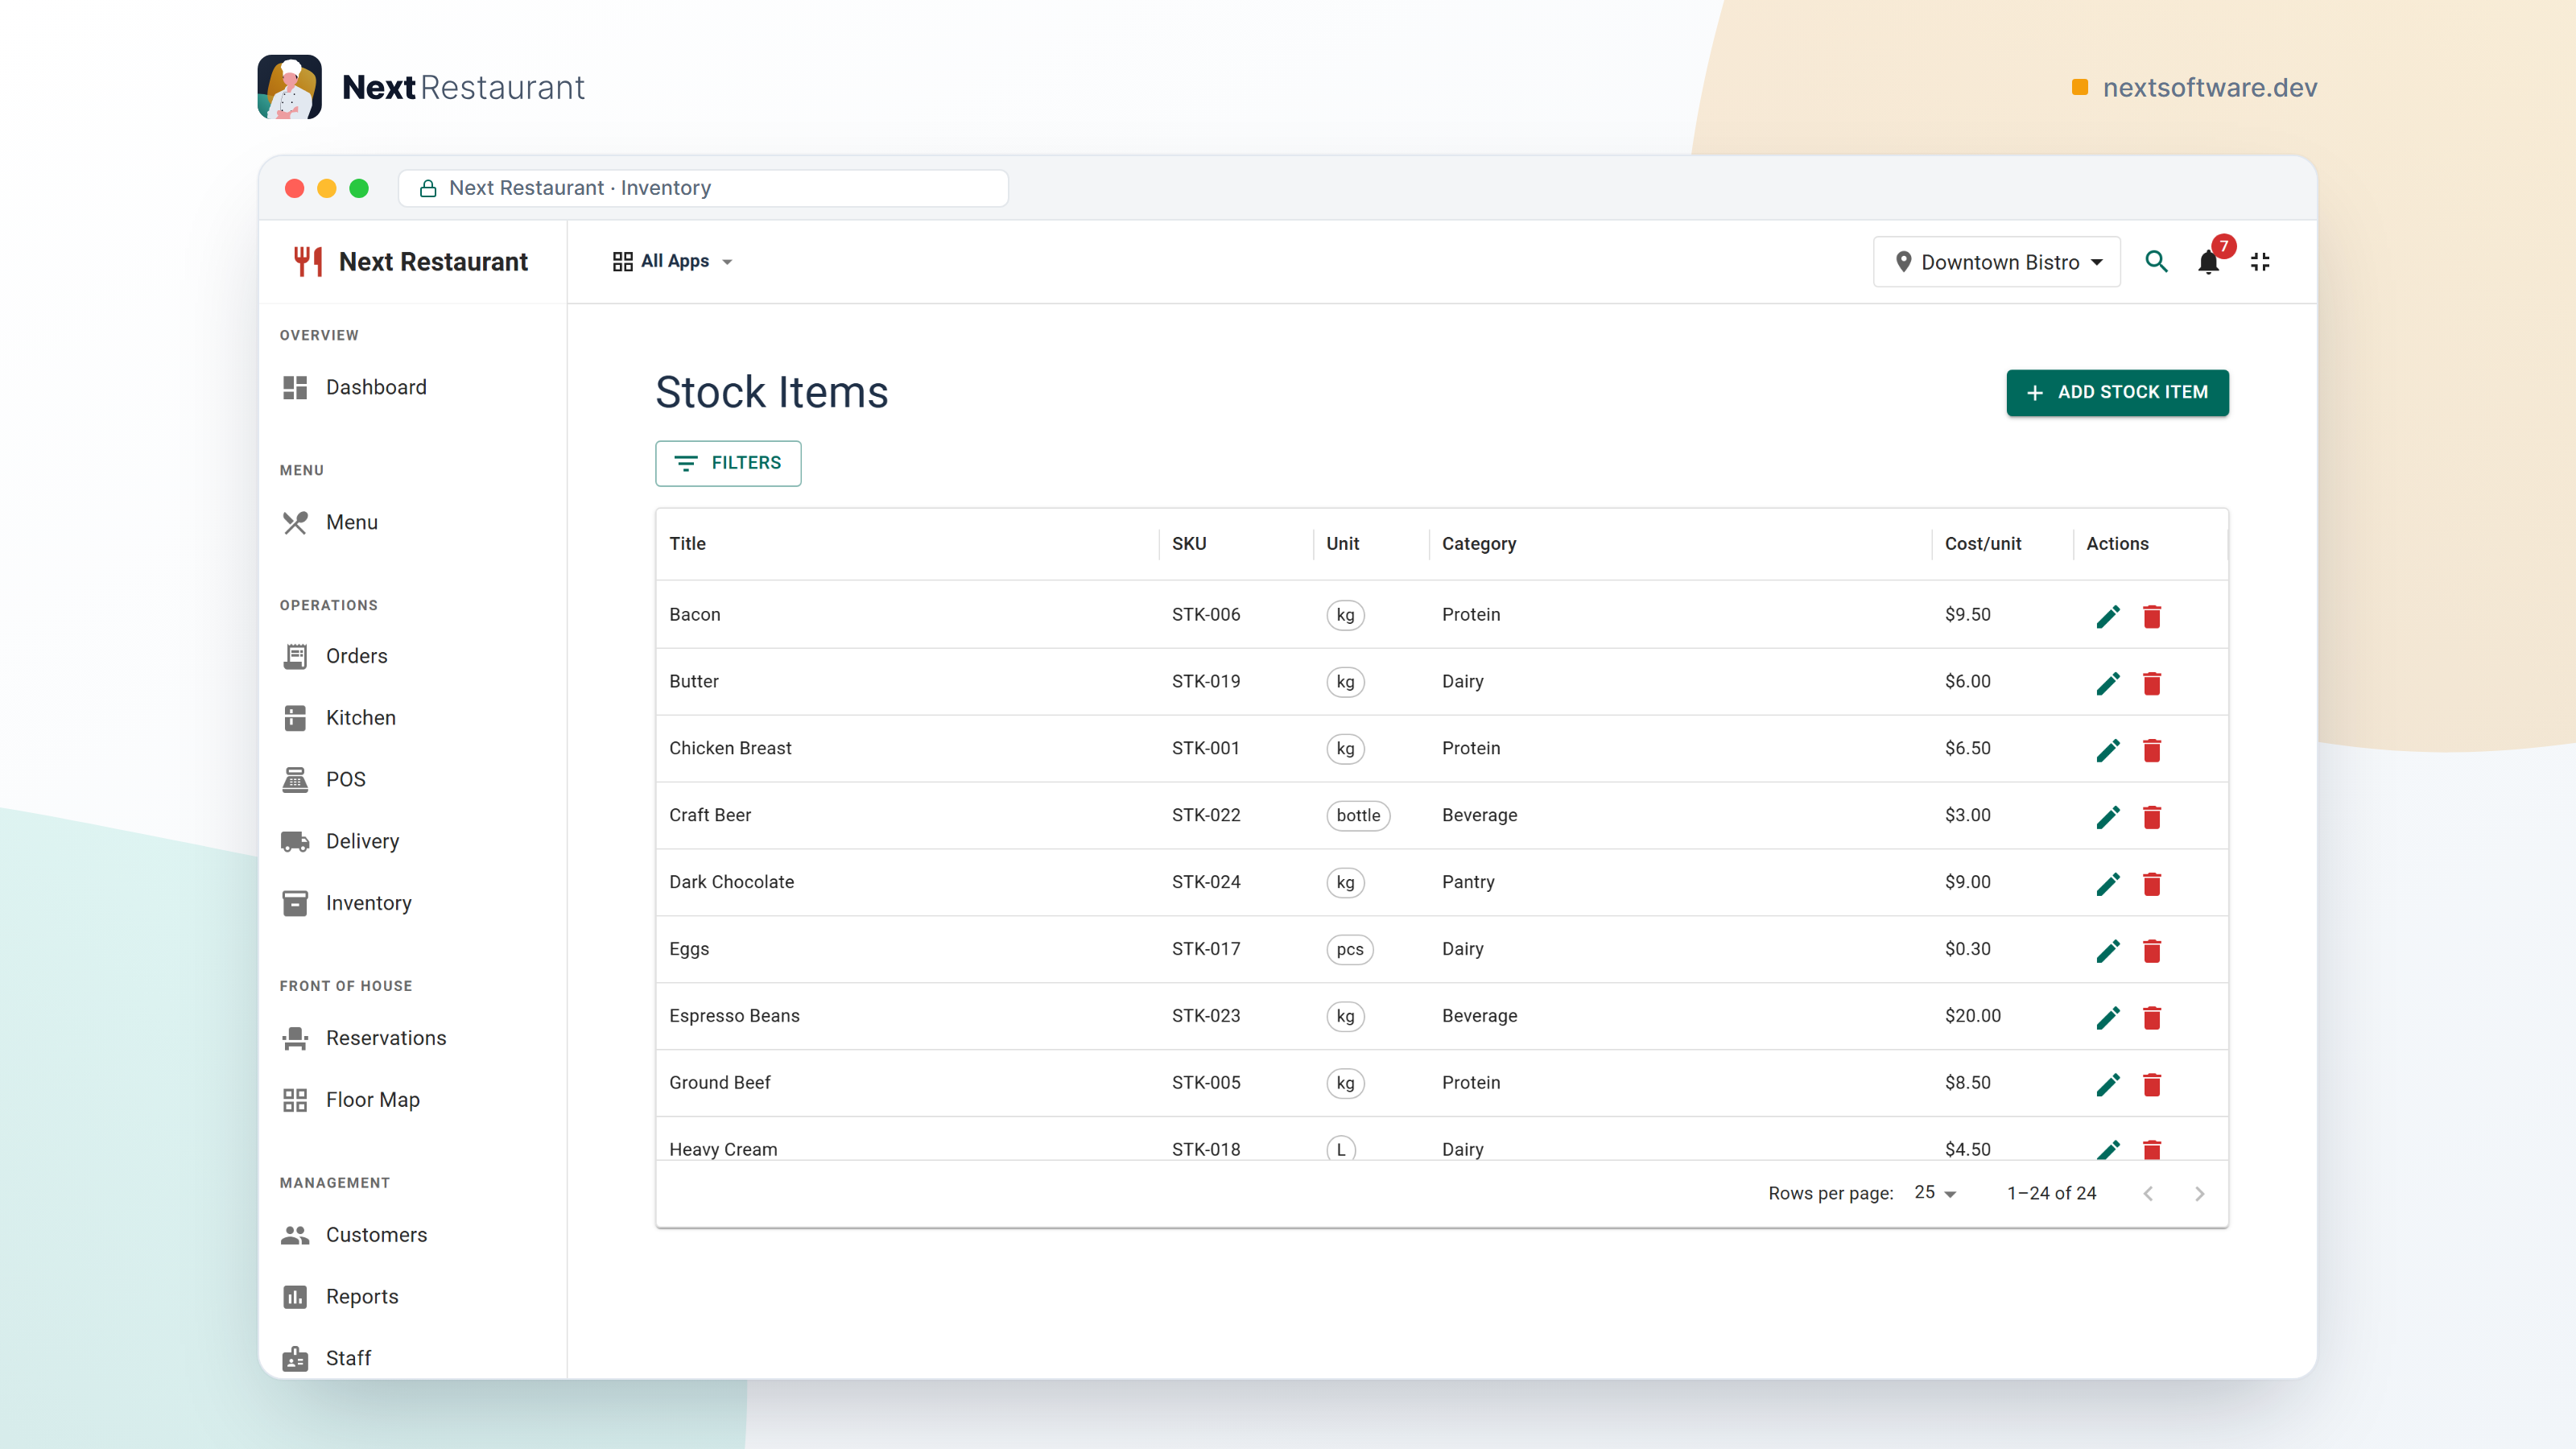Edit the Dark Chocolate item
This screenshot has height=1449, width=2576.
click(2108, 884)
